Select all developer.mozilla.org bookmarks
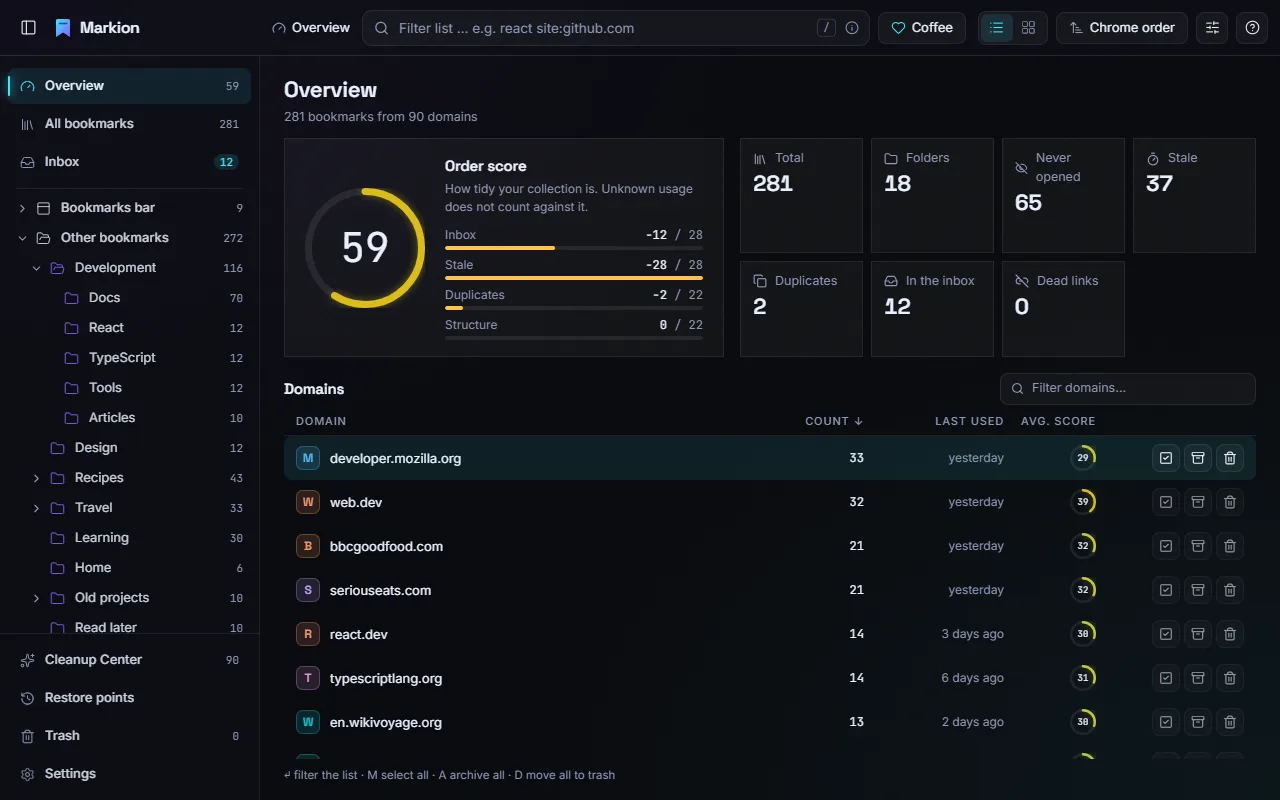 1166,458
